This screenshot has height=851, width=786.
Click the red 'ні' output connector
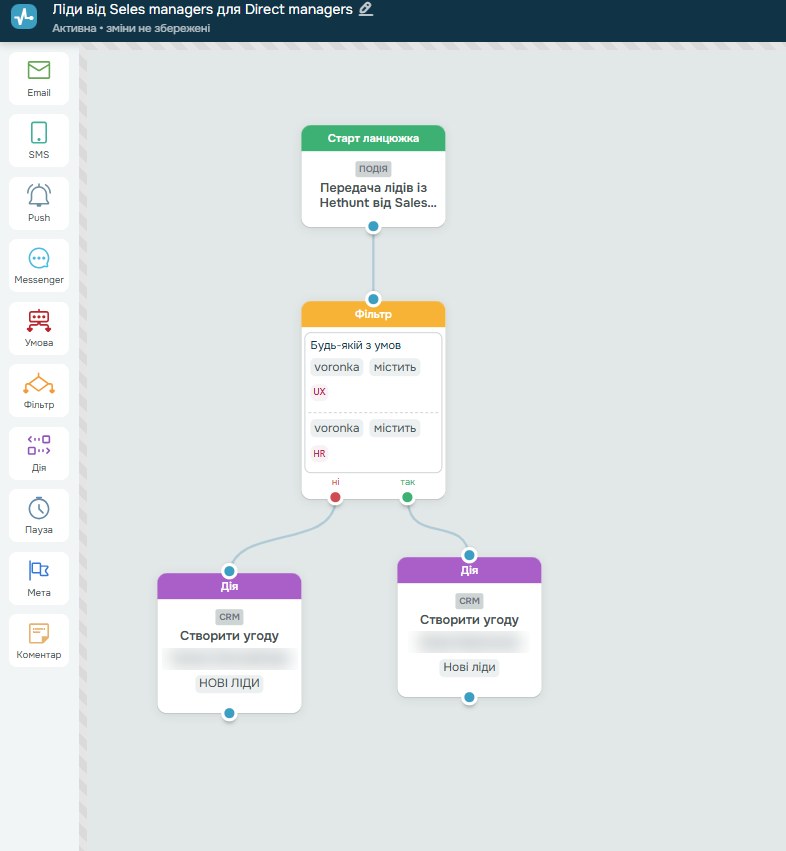pyautogui.click(x=335, y=497)
